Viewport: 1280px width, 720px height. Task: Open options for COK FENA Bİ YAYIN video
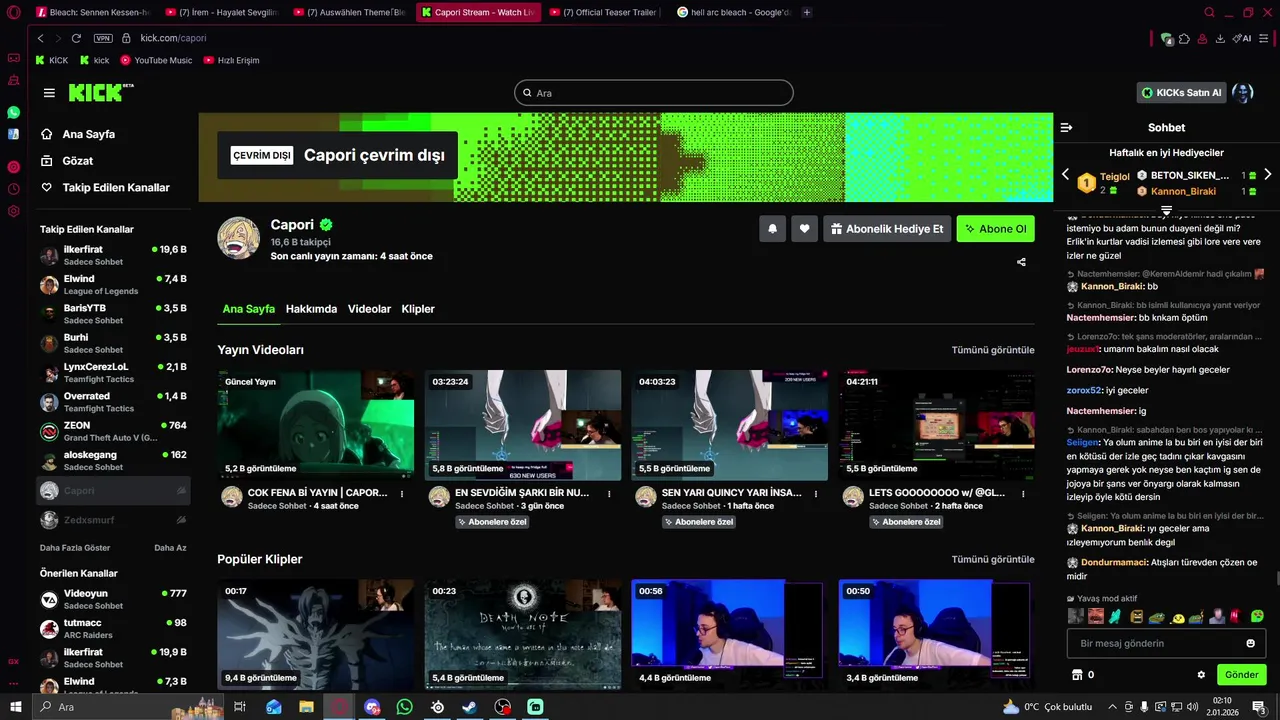[x=402, y=493]
